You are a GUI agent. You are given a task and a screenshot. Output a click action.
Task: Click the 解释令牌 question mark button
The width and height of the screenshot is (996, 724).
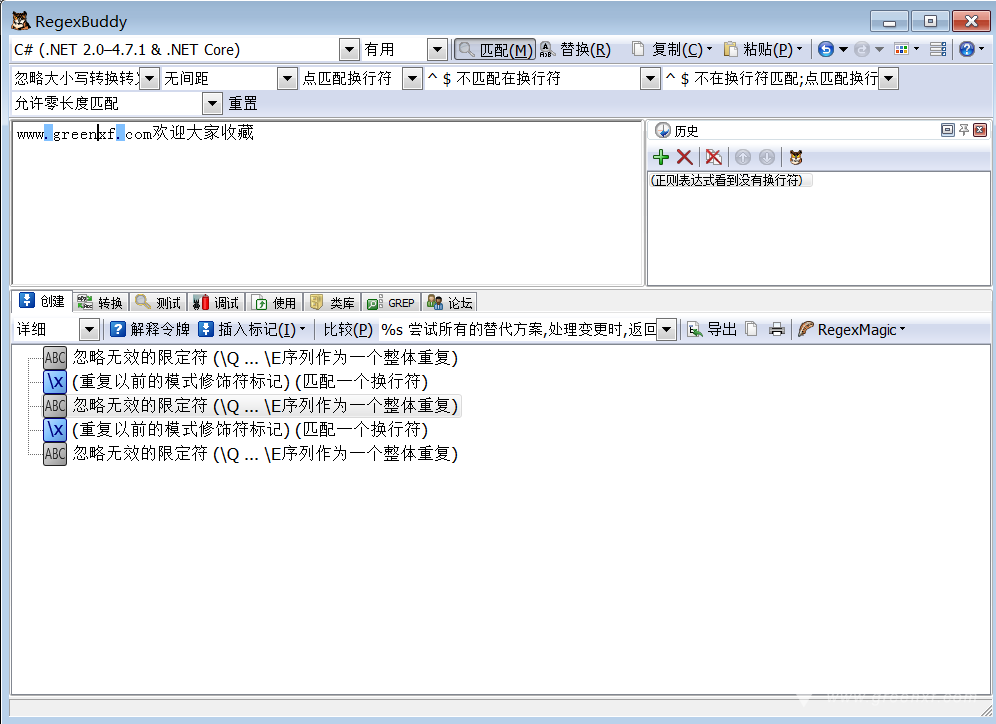point(150,329)
